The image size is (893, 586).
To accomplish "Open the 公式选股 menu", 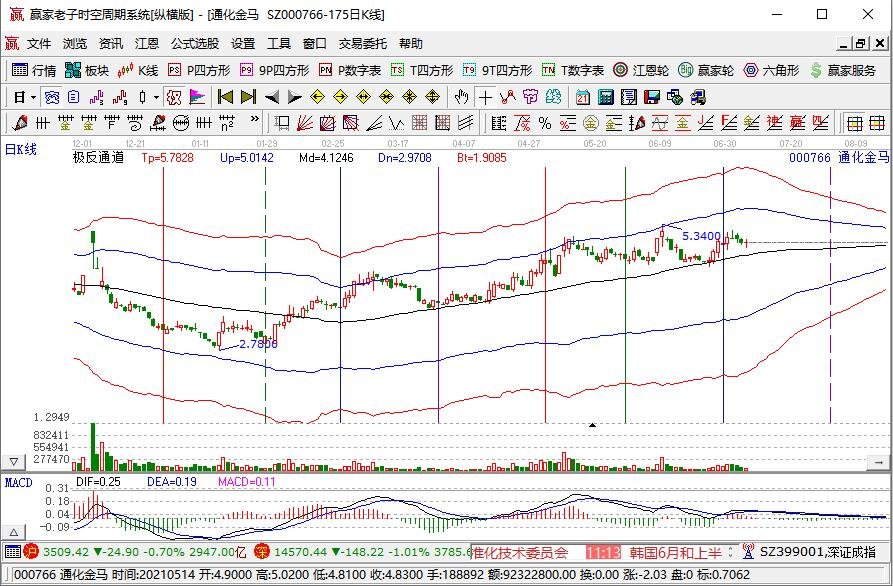I will 195,44.
